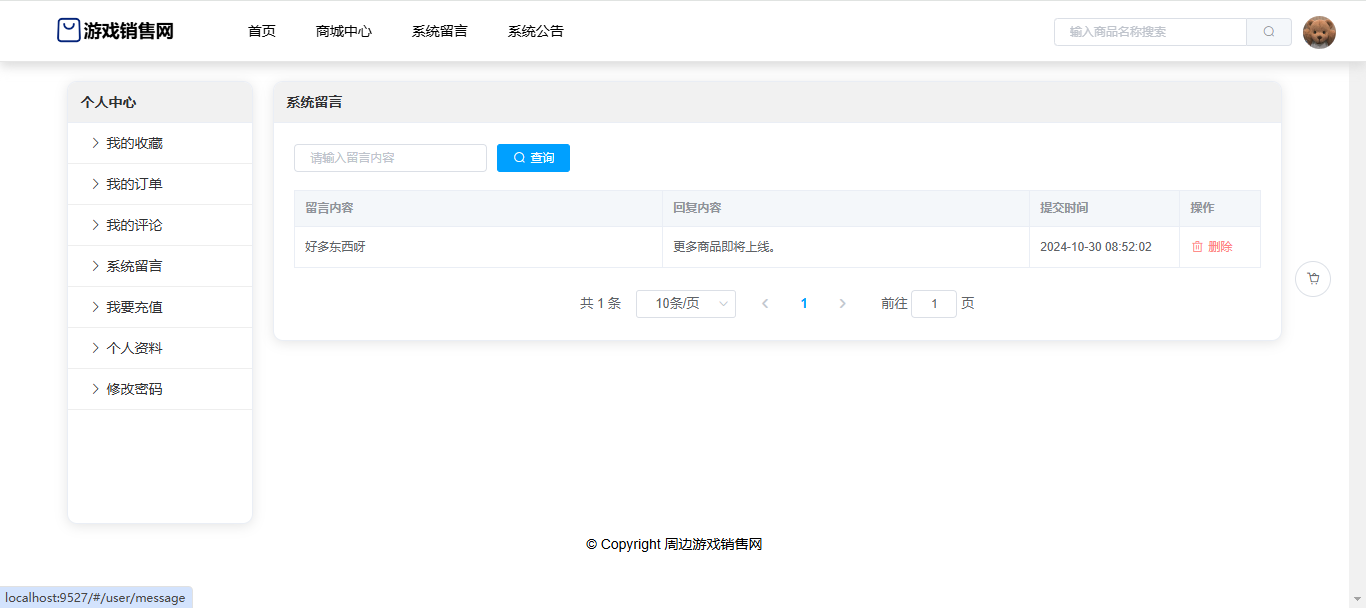Open 我要充值 sidebar item
The height and width of the screenshot is (608, 1366).
(x=134, y=307)
